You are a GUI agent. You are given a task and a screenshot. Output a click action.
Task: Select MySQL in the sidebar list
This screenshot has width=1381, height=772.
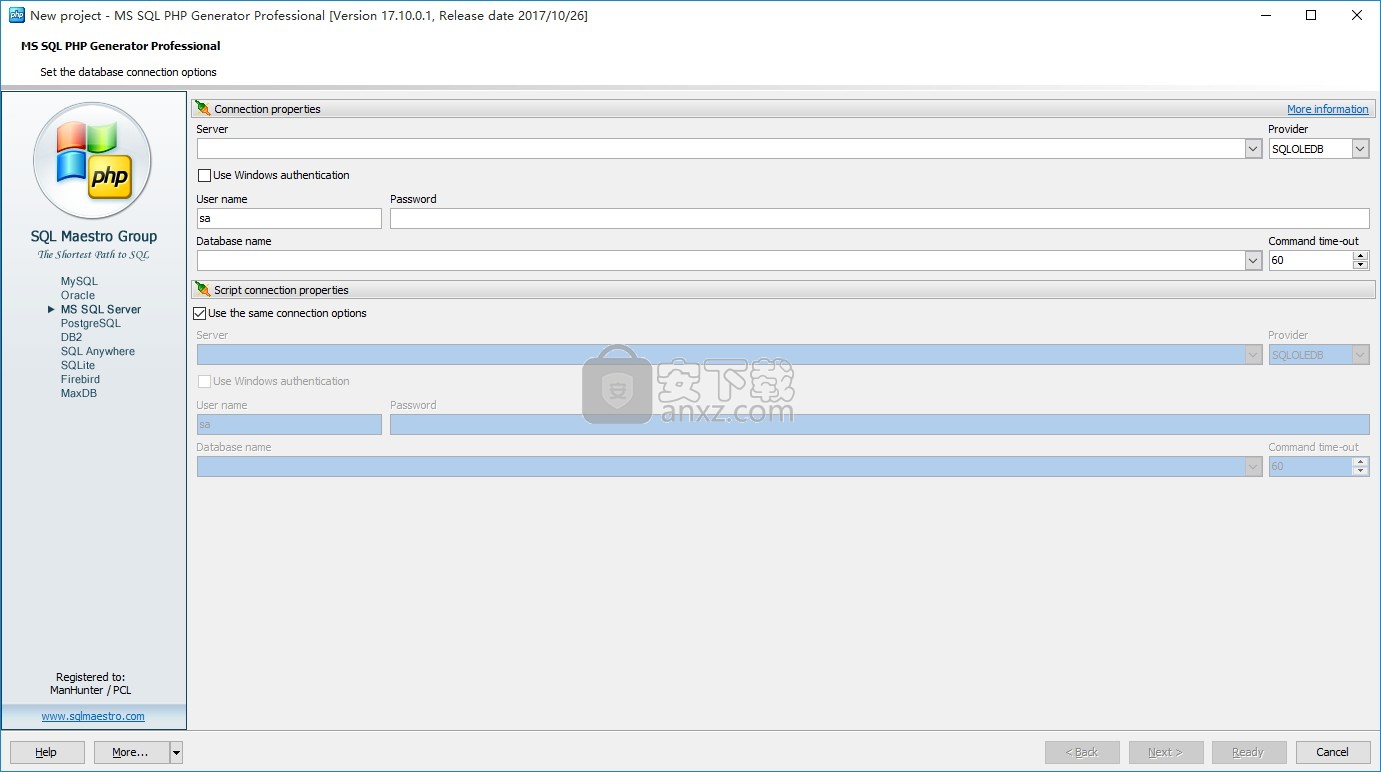click(79, 282)
